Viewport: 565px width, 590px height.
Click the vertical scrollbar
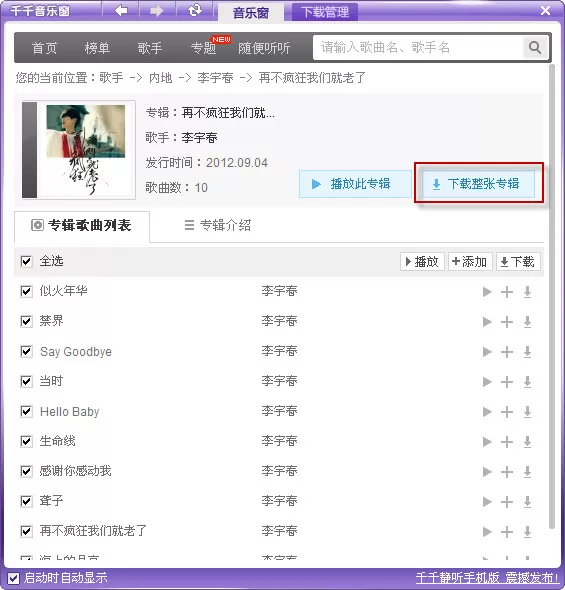552,297
